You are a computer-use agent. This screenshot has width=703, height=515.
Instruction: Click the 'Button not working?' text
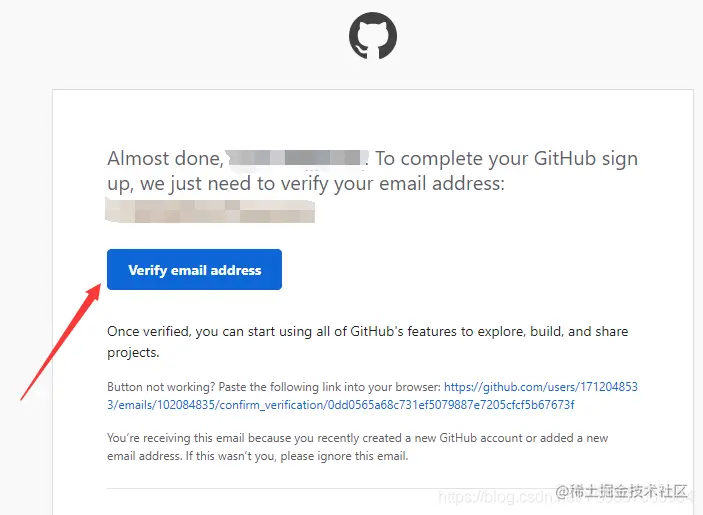pos(161,387)
